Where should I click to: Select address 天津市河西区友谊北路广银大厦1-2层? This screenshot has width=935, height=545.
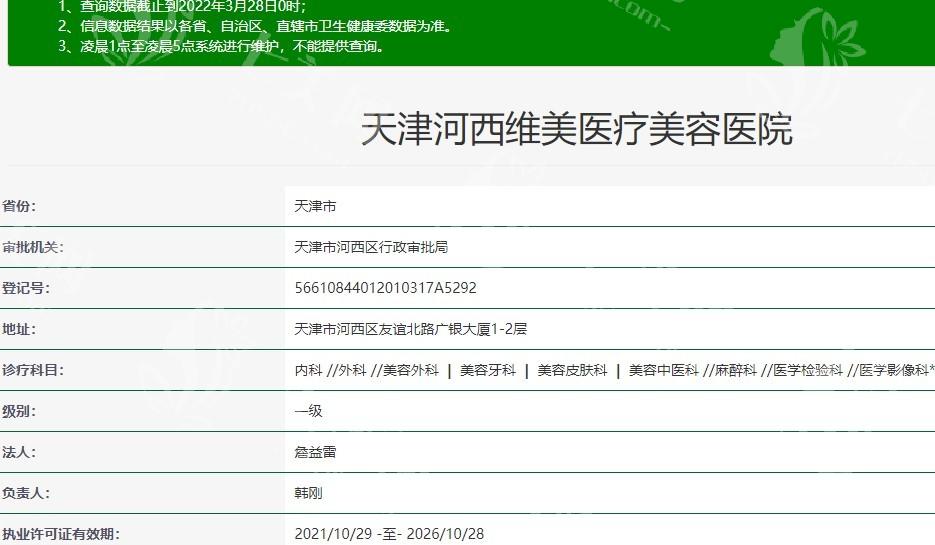pos(411,329)
